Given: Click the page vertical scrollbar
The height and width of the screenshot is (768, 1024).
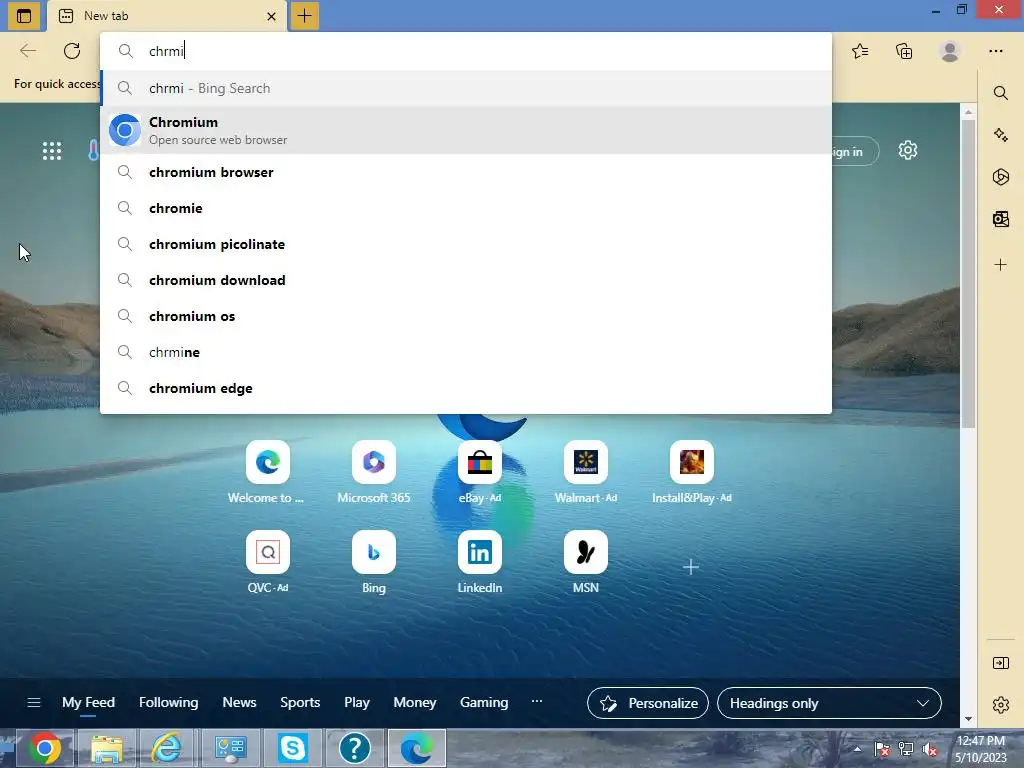Looking at the screenshot, I should tap(968, 274).
